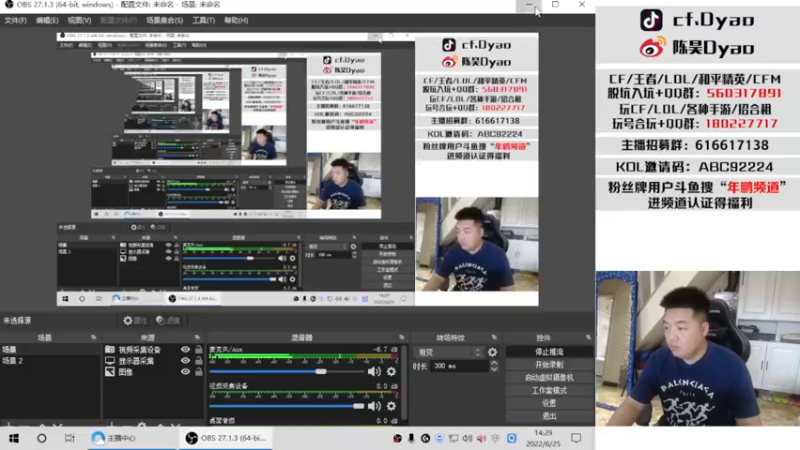The image size is (800, 450).
Task: Select the 显示器采集 source row
Action: (154, 361)
